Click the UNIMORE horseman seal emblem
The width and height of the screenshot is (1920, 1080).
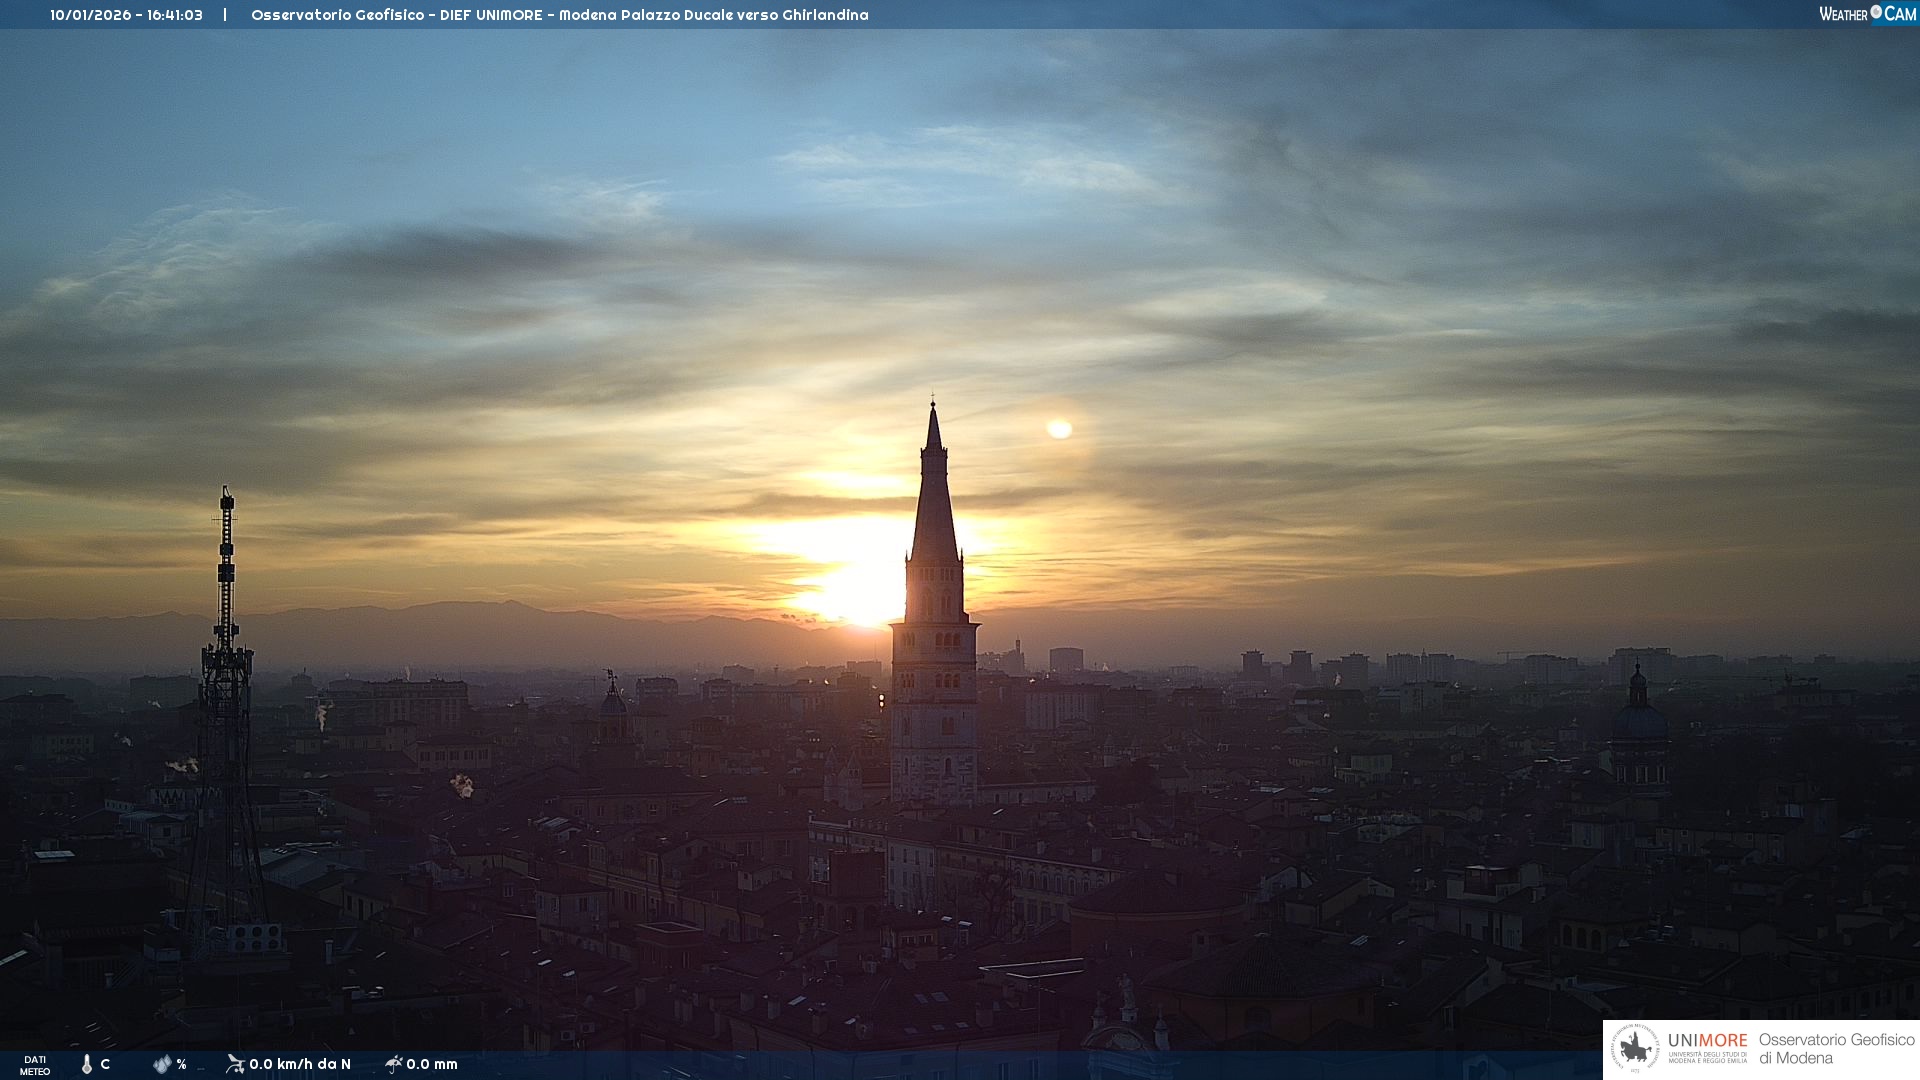(1636, 1049)
